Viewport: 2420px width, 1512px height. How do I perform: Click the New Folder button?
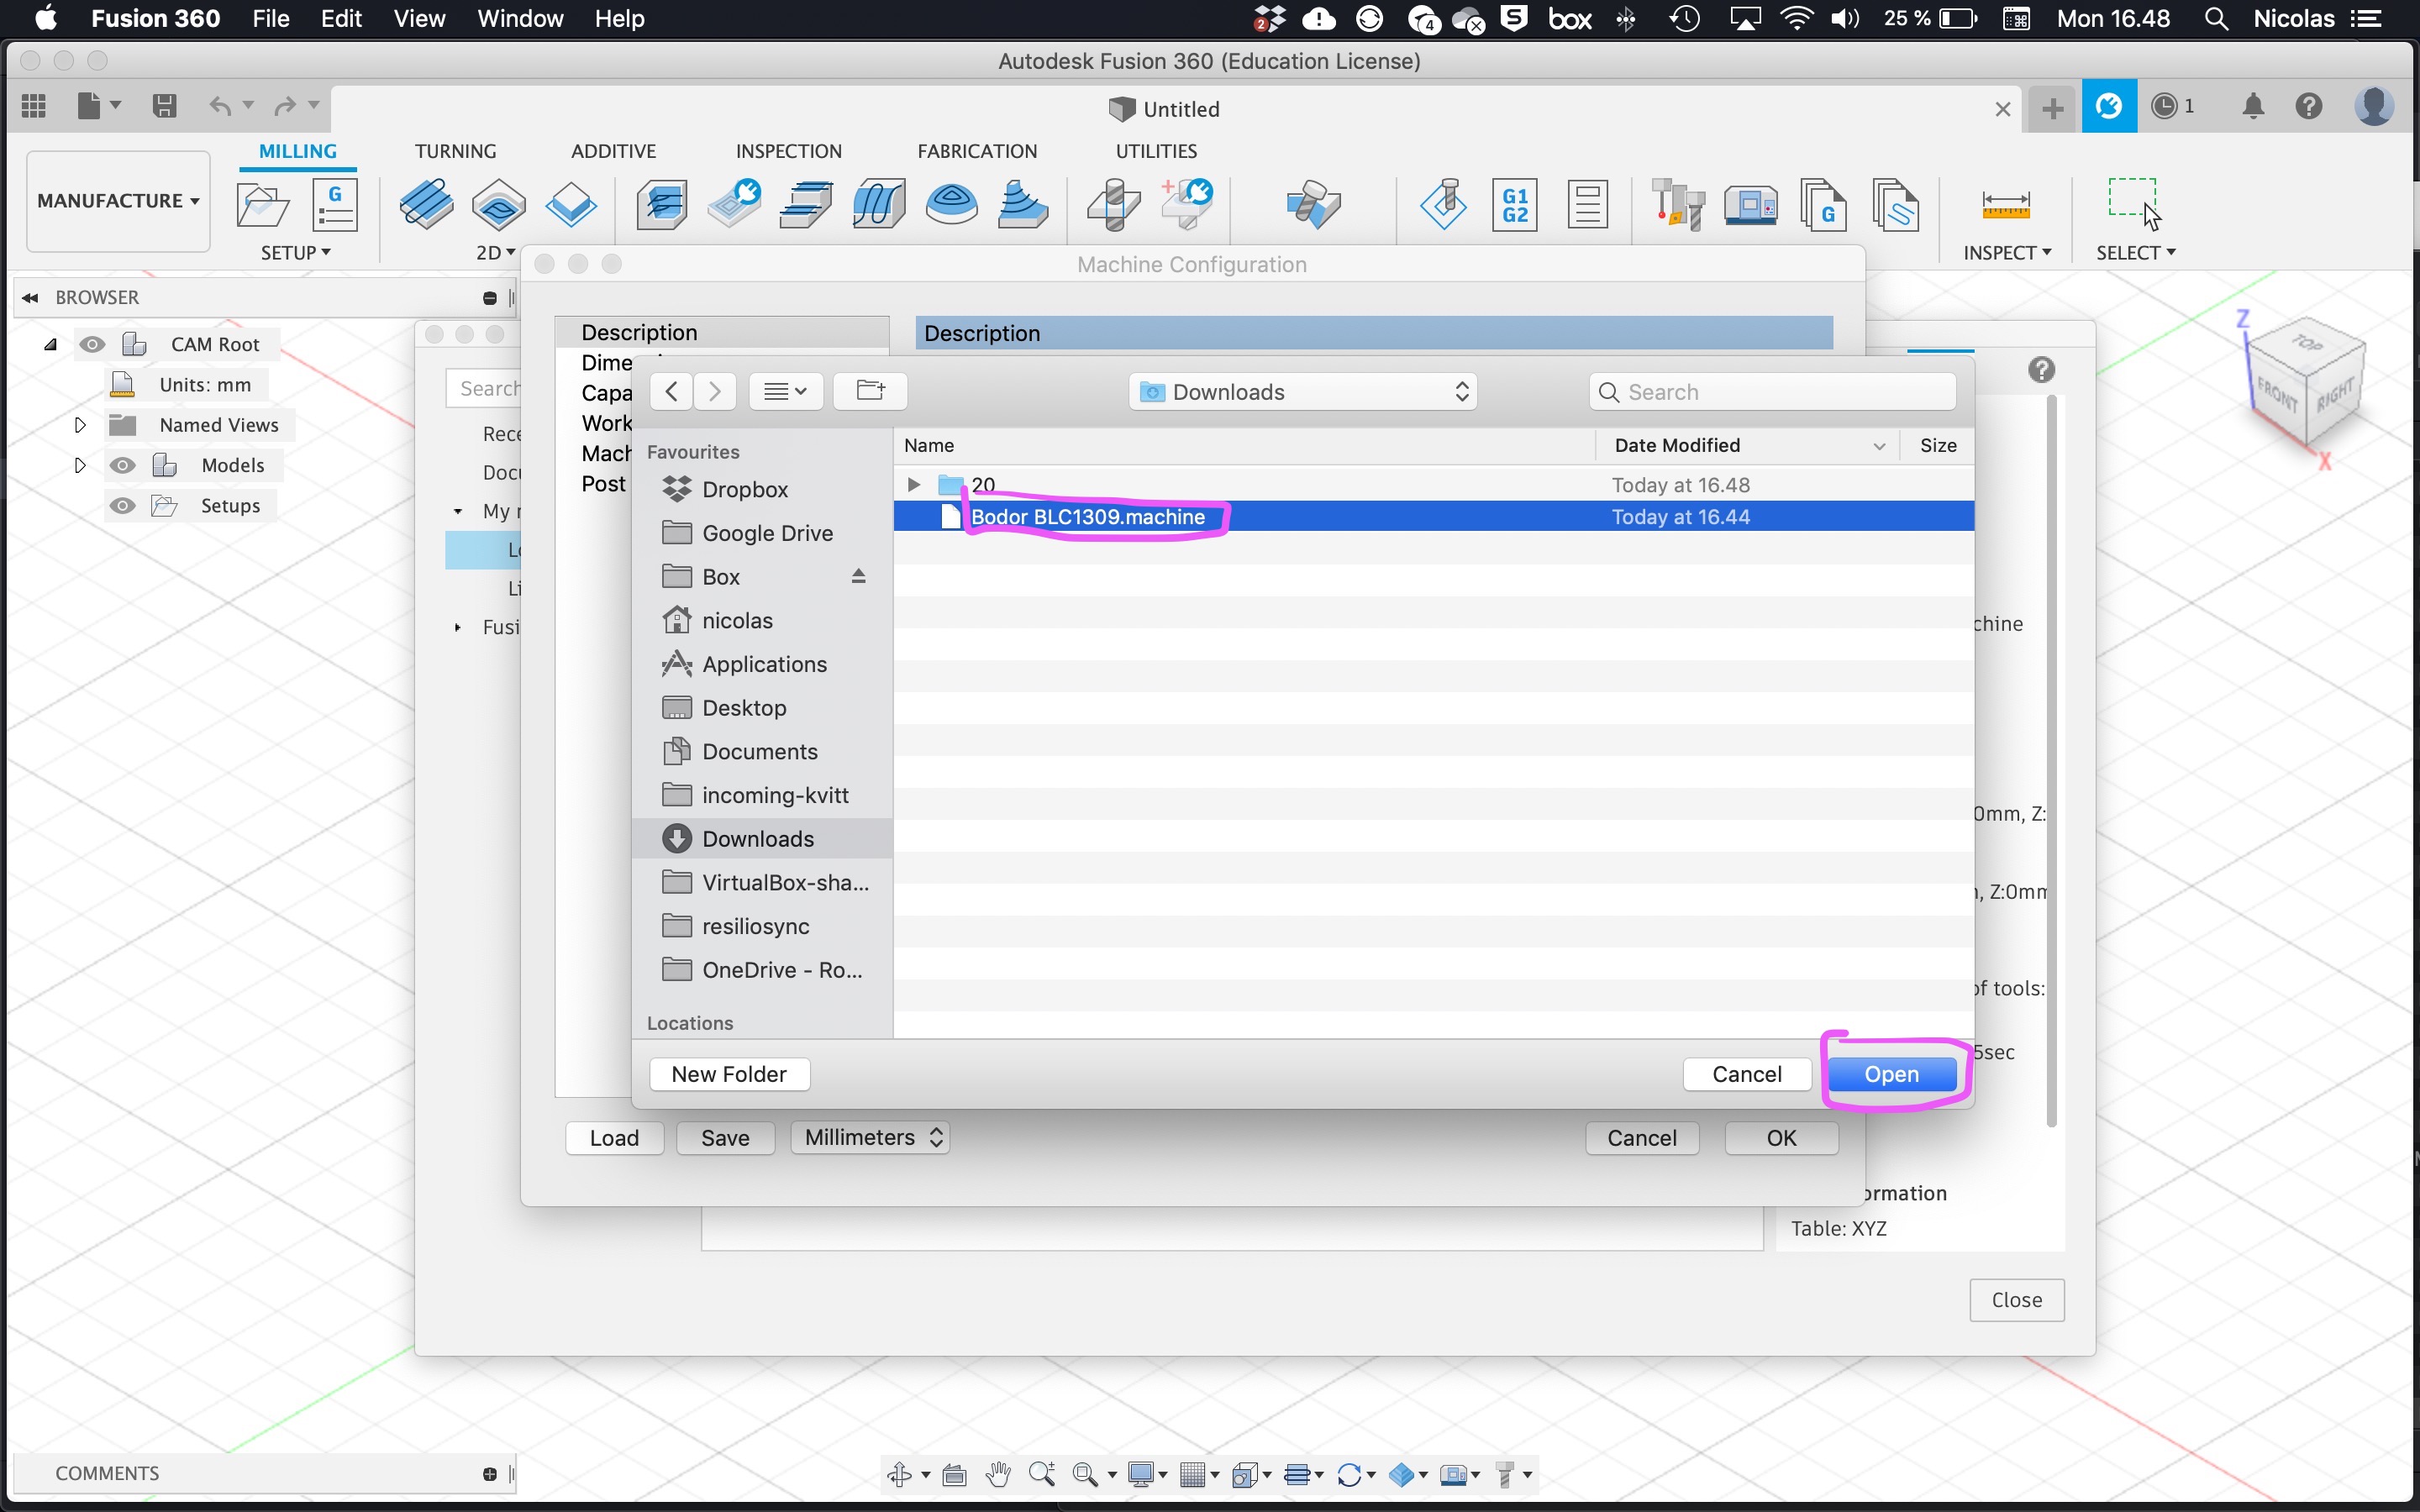[729, 1073]
